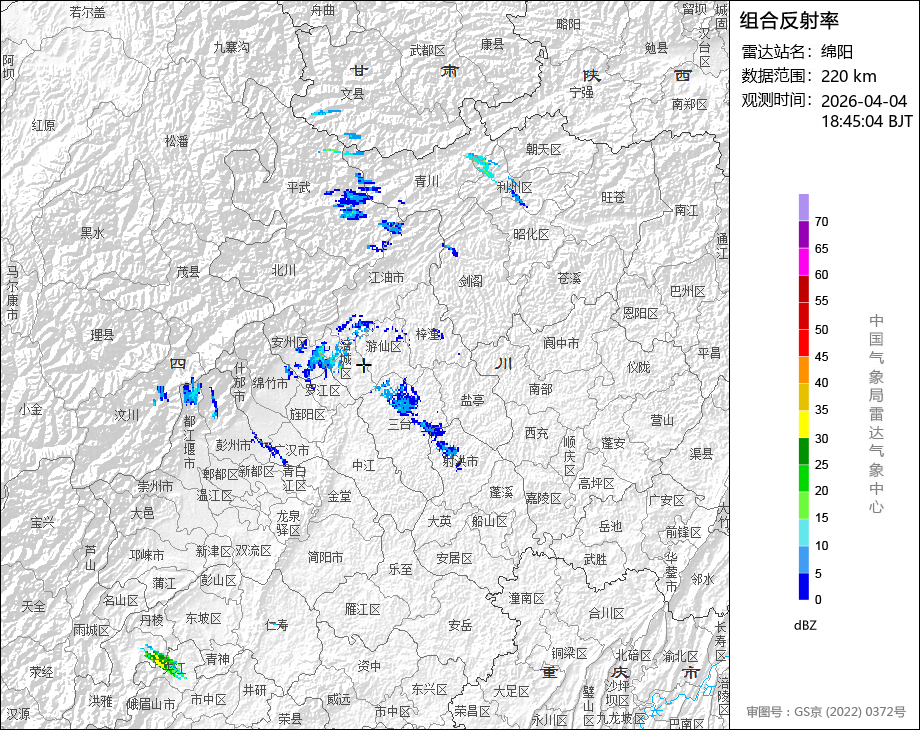Click the 北川 county label
Screen dimensions: 920x730
coord(284,270)
